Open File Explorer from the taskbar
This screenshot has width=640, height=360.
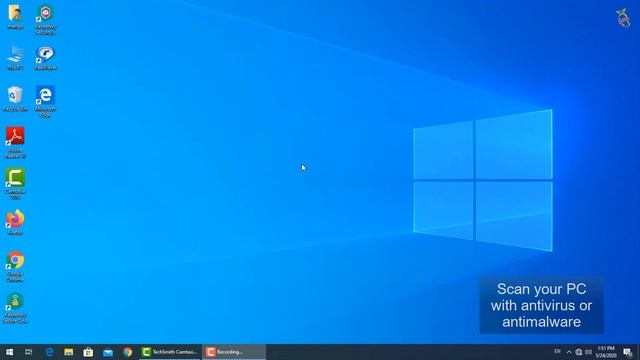(69, 352)
